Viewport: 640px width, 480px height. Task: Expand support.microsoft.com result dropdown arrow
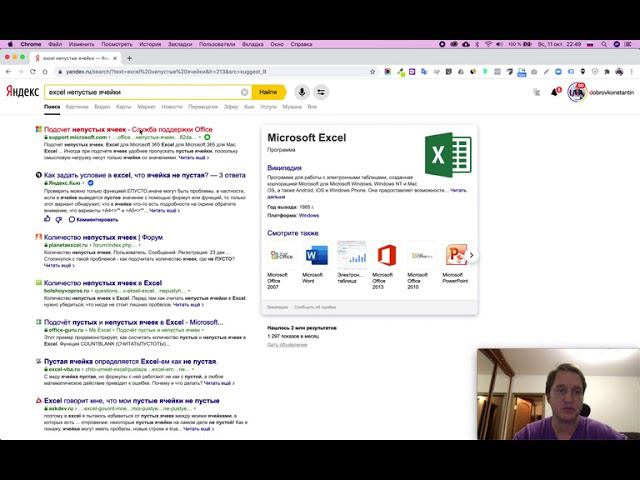click(x=200, y=137)
